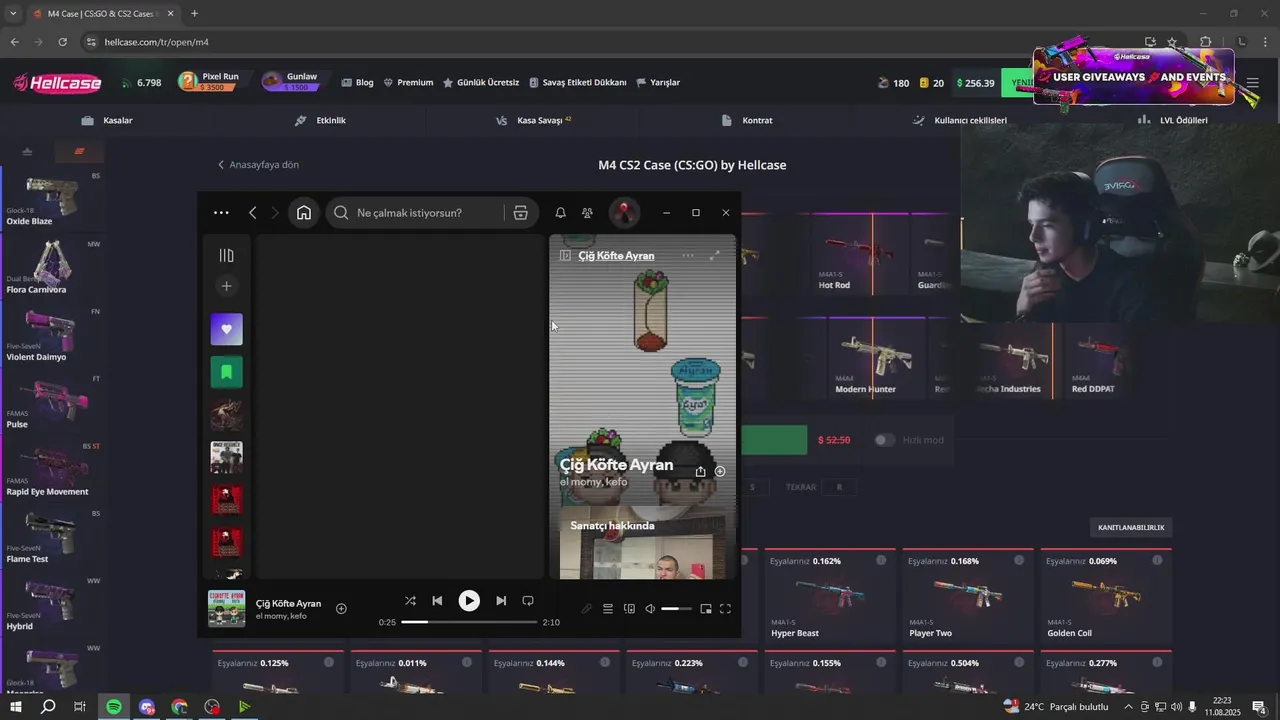Open Spotify profile avatar menu

625,213
